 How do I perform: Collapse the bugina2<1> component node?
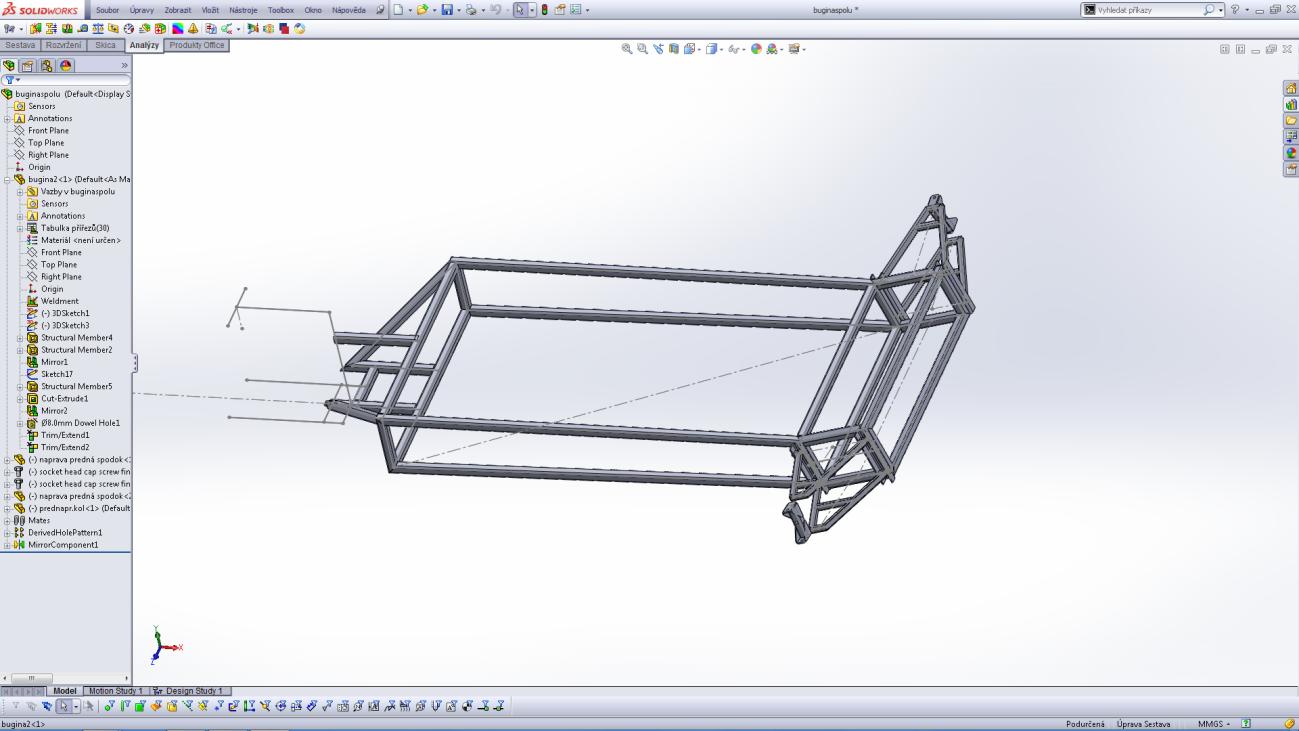point(7,179)
